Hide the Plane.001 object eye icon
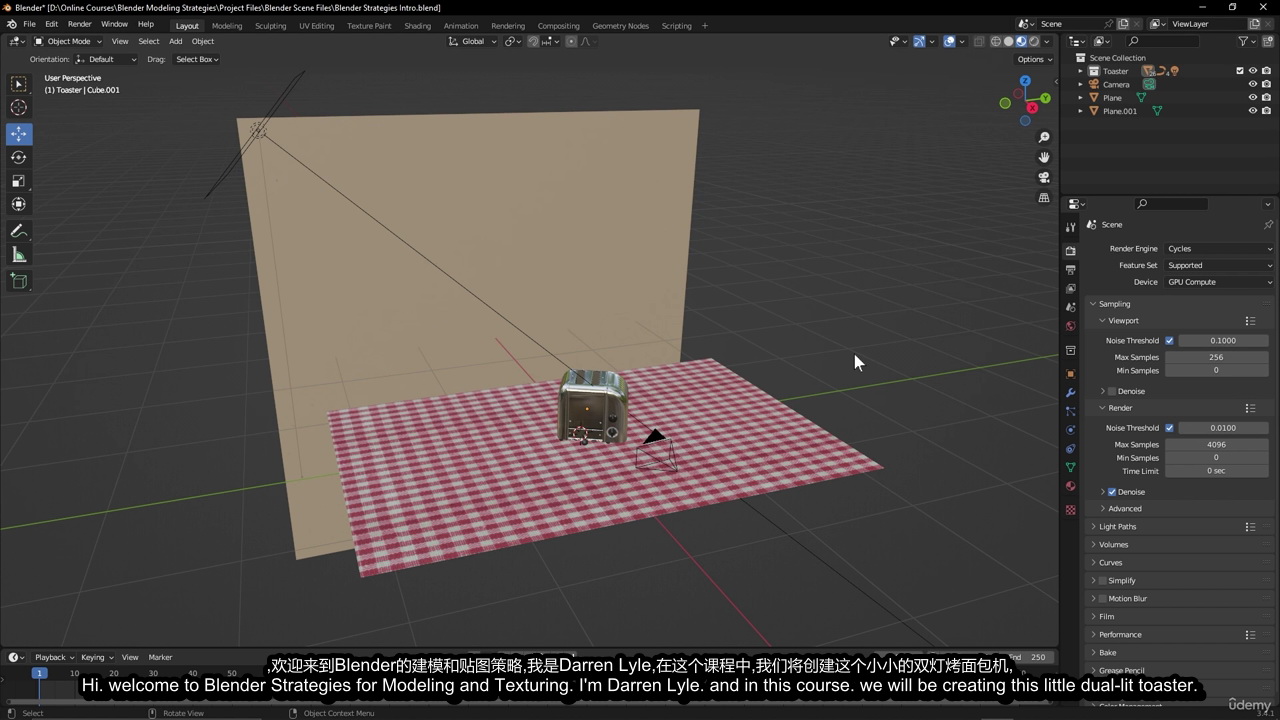This screenshot has width=1280, height=720. point(1252,111)
